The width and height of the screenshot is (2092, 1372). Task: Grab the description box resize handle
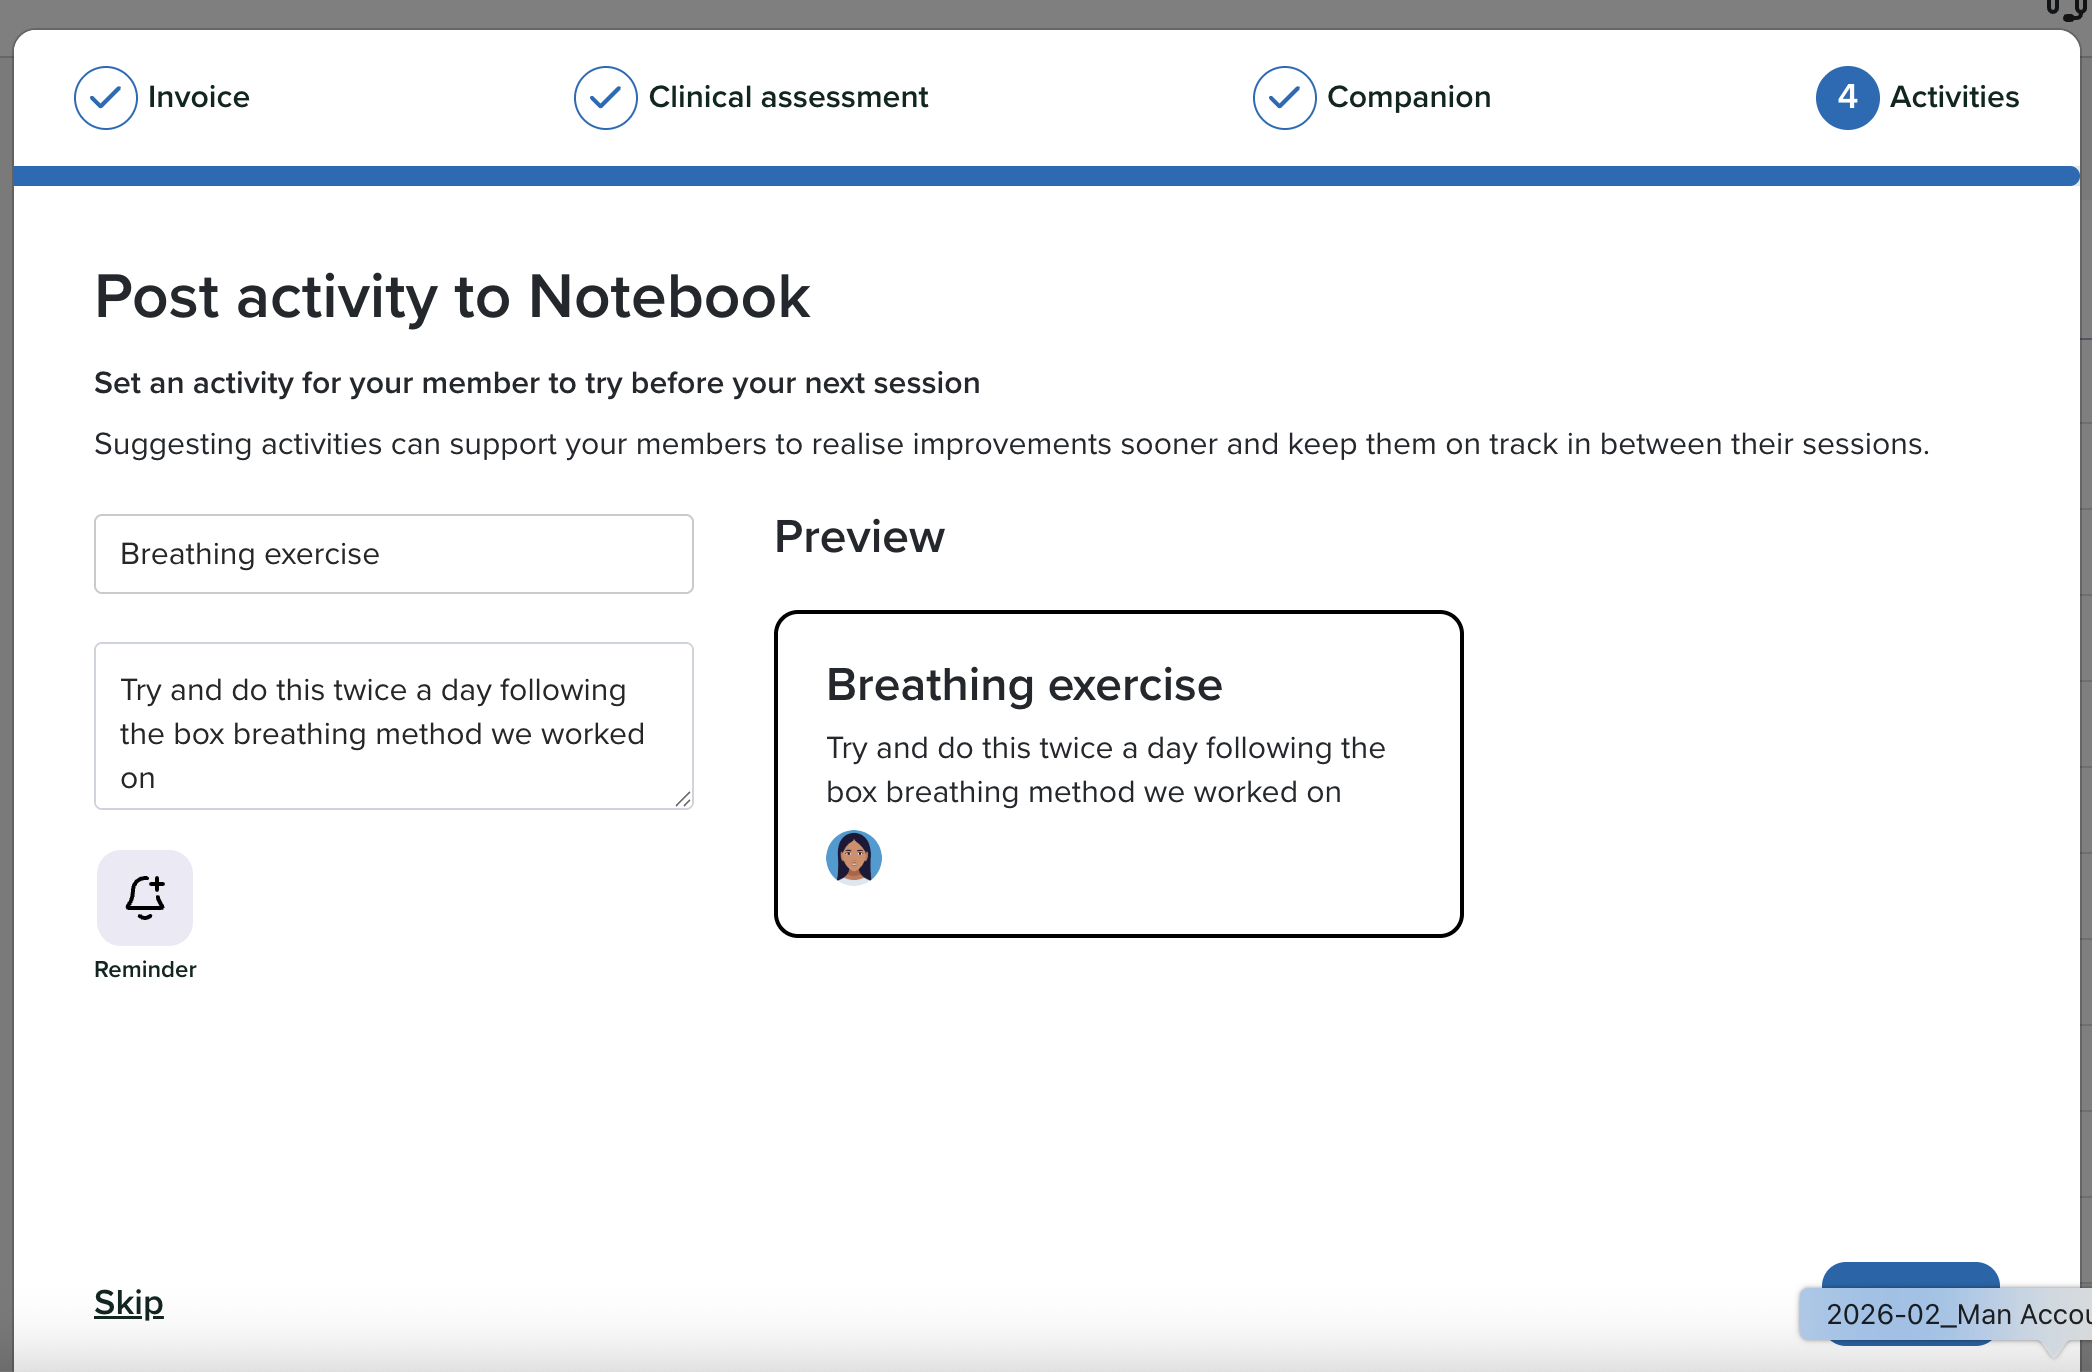tap(683, 798)
